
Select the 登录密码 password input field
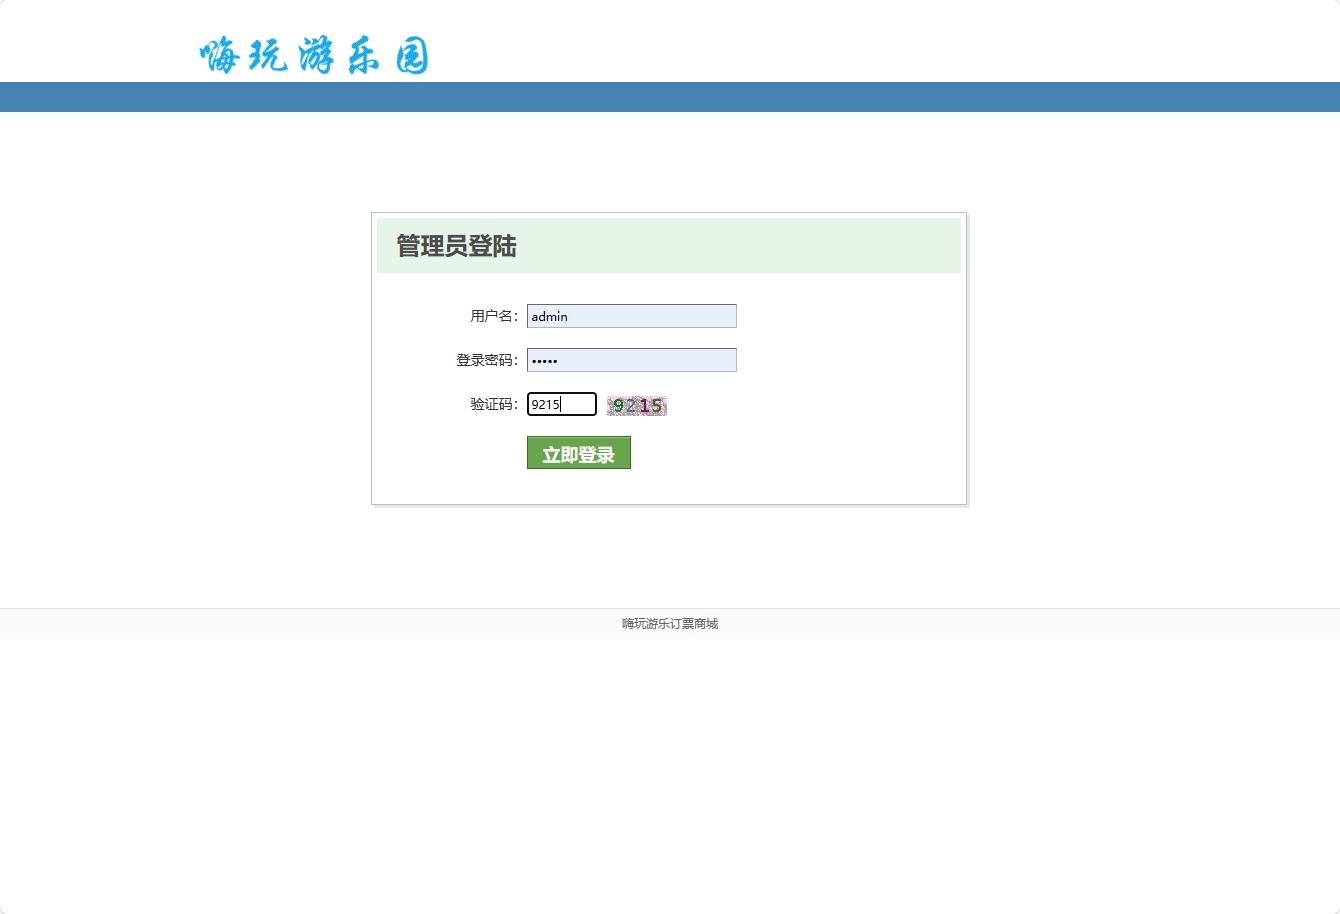pos(631,359)
